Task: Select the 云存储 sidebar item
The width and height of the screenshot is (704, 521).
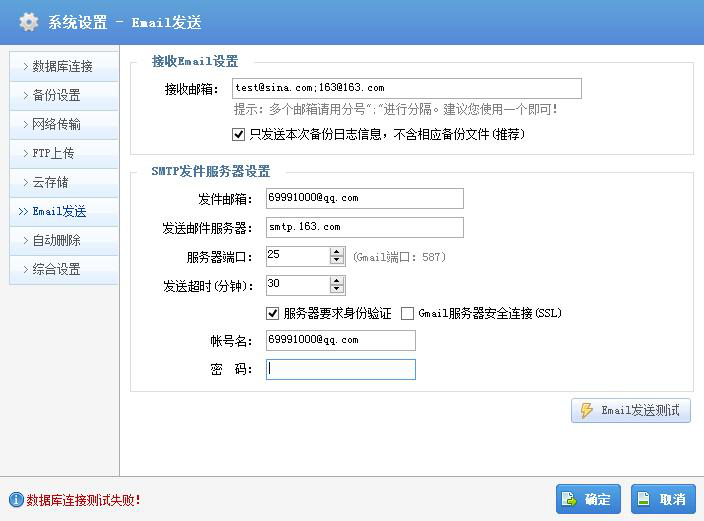Action: (64, 182)
